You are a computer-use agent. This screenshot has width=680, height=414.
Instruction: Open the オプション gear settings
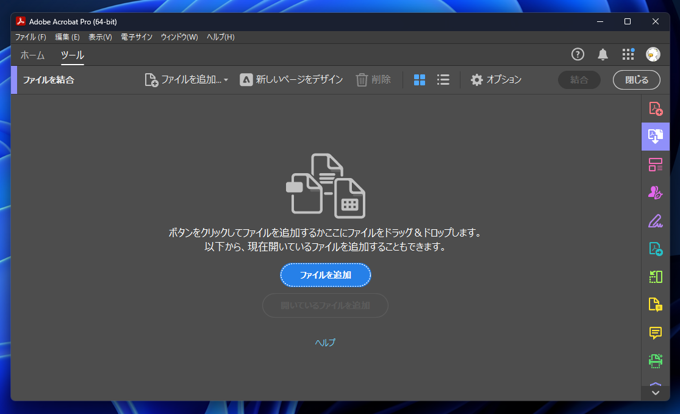(x=496, y=80)
